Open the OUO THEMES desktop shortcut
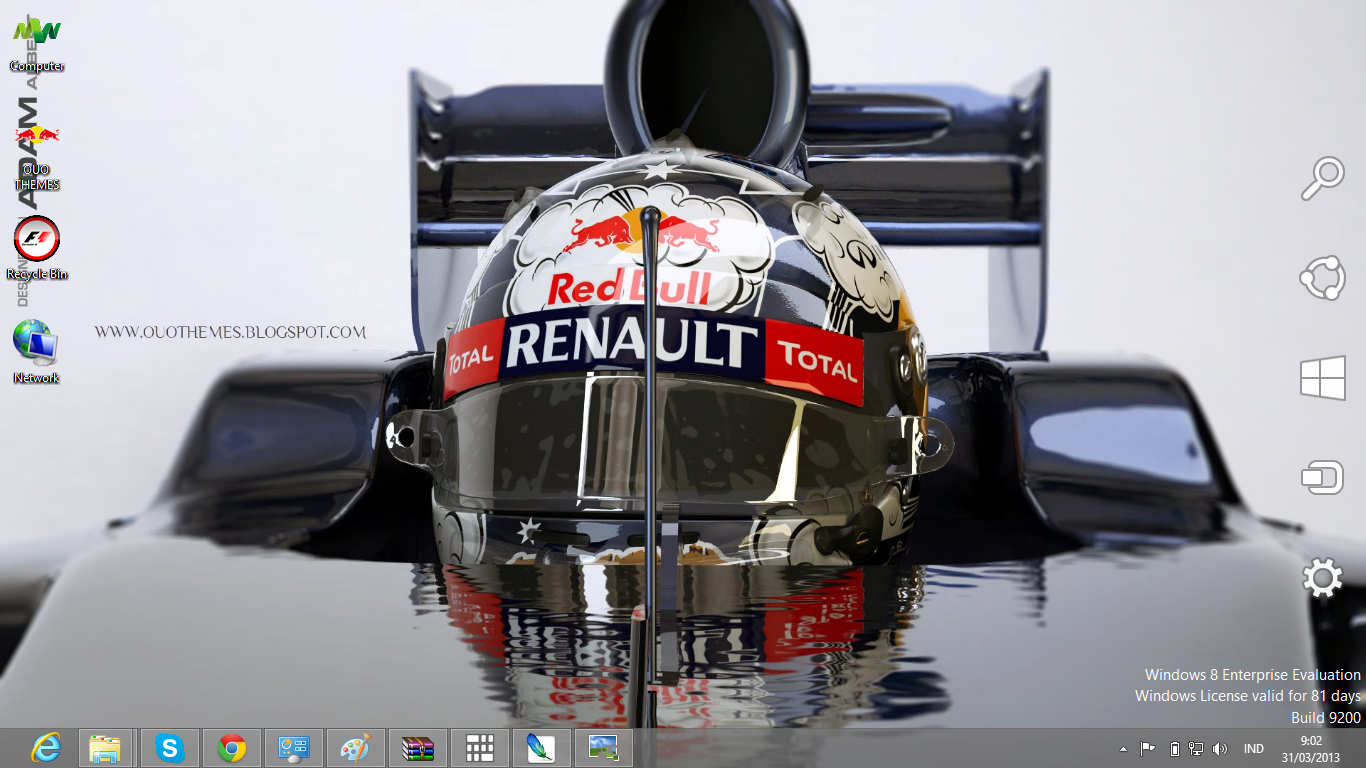The height and width of the screenshot is (768, 1366). point(37,156)
